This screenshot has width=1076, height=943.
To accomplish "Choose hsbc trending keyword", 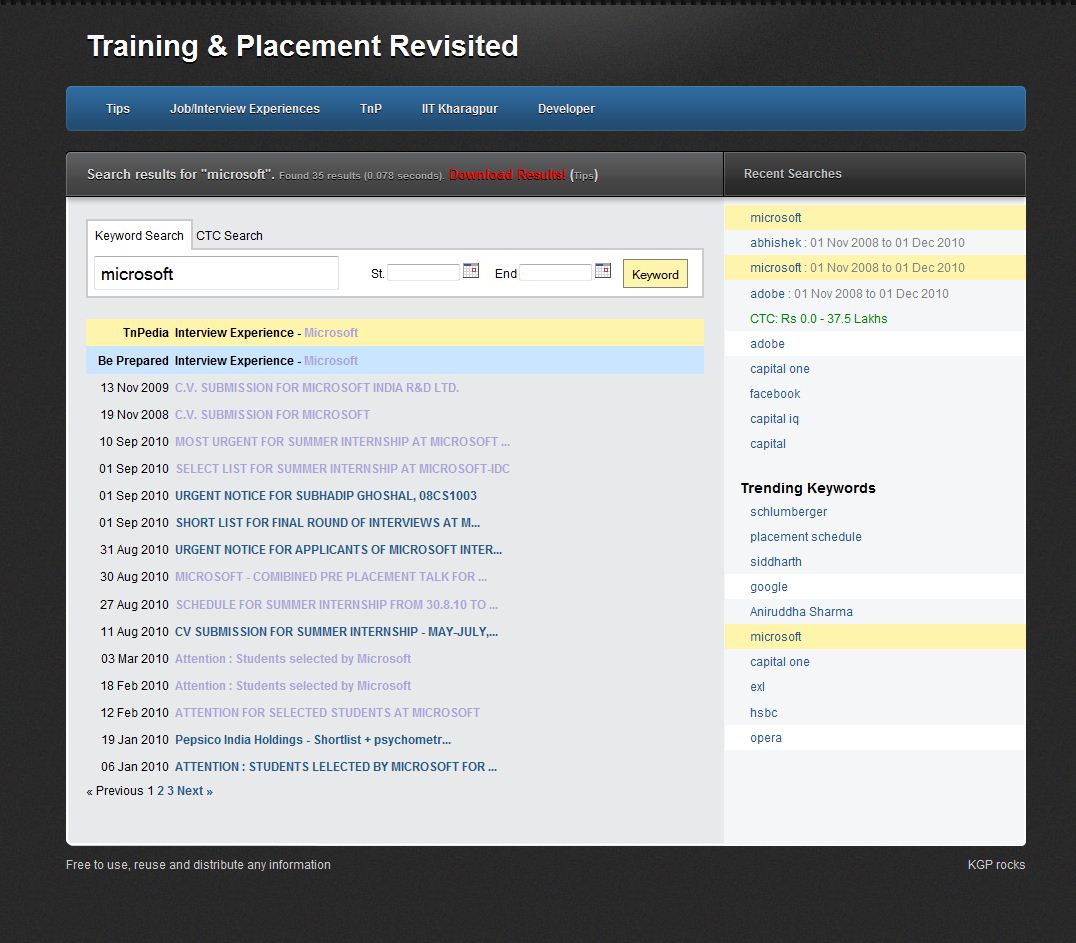I will pyautogui.click(x=763, y=712).
